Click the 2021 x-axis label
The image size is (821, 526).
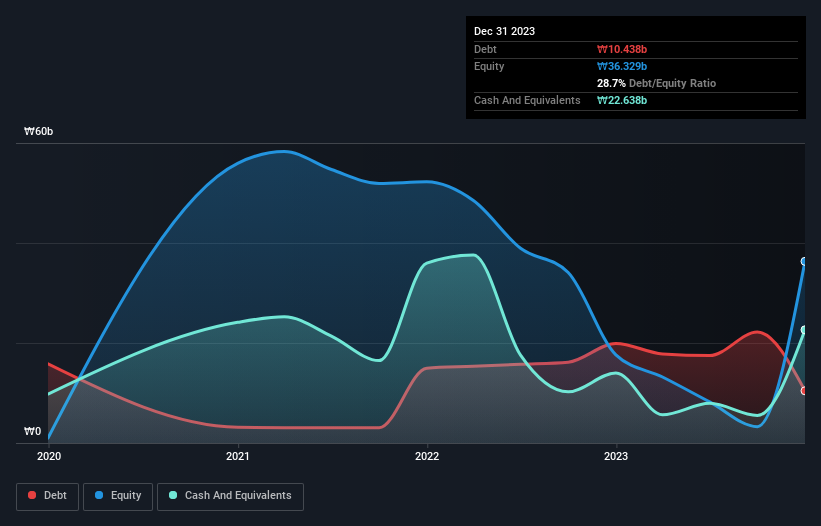pyautogui.click(x=238, y=456)
